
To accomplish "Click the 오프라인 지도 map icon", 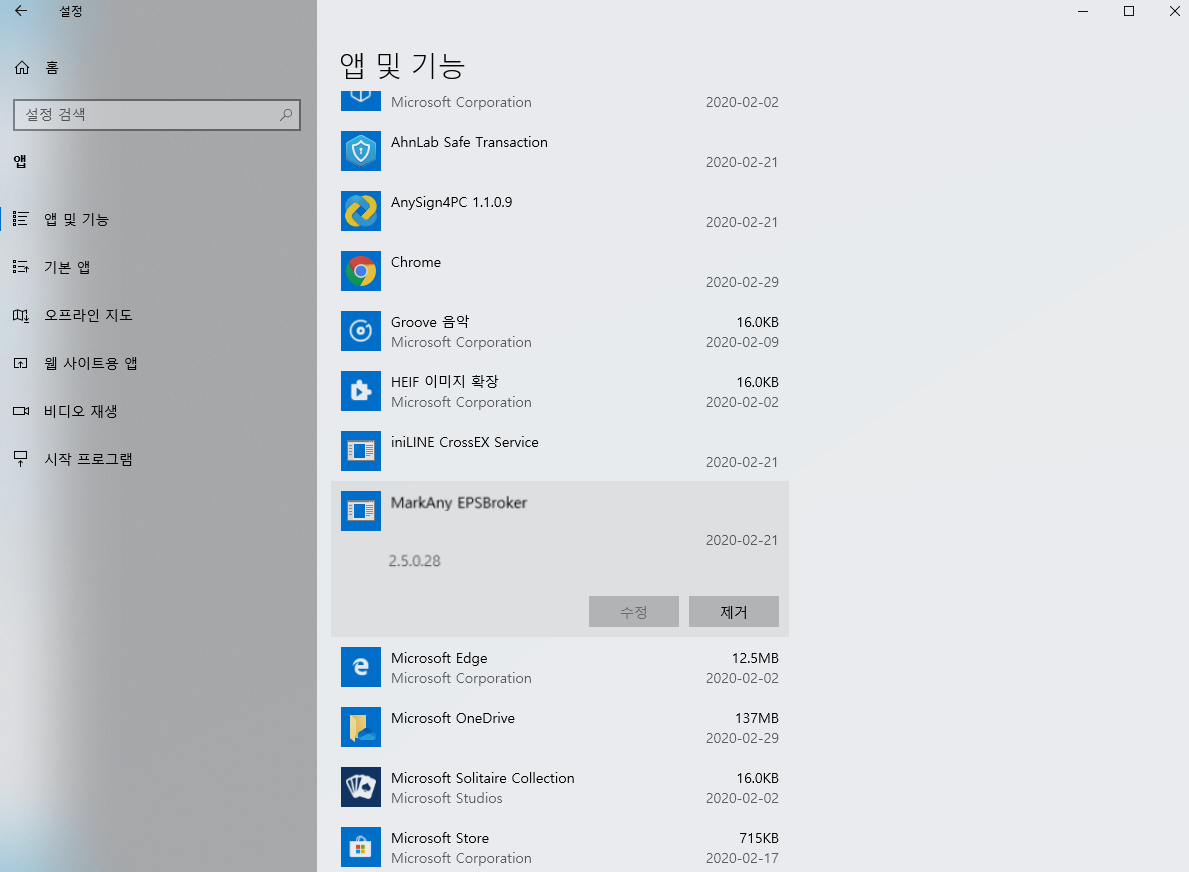I will 20,315.
